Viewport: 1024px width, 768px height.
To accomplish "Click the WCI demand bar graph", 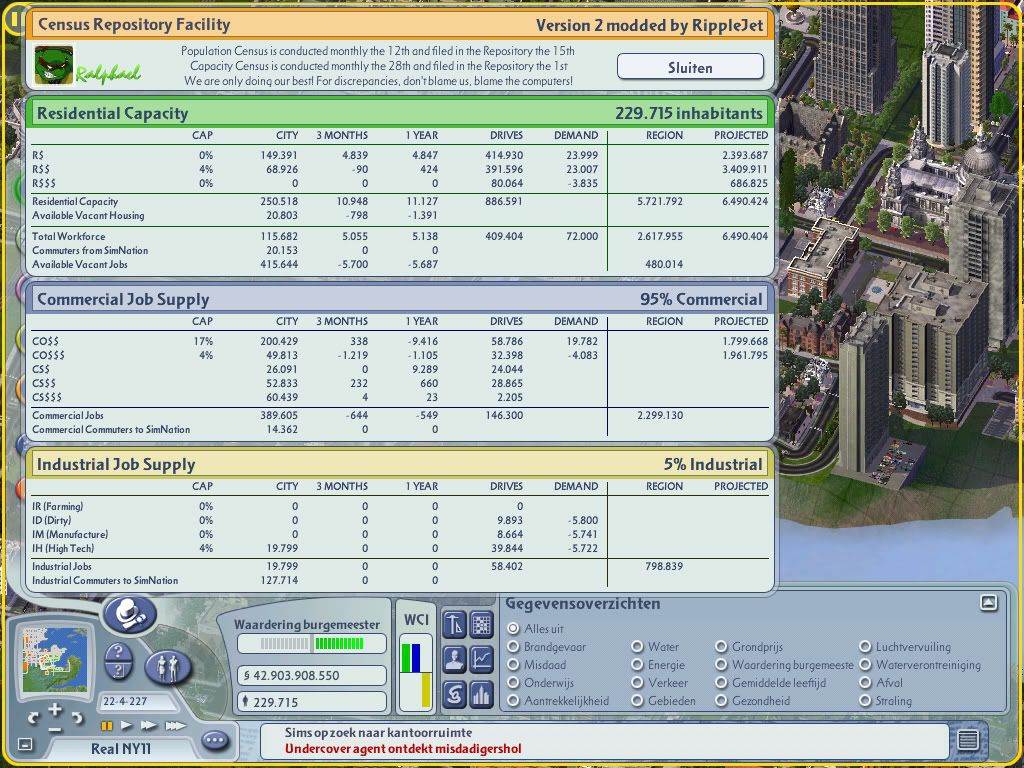I will 416,675.
